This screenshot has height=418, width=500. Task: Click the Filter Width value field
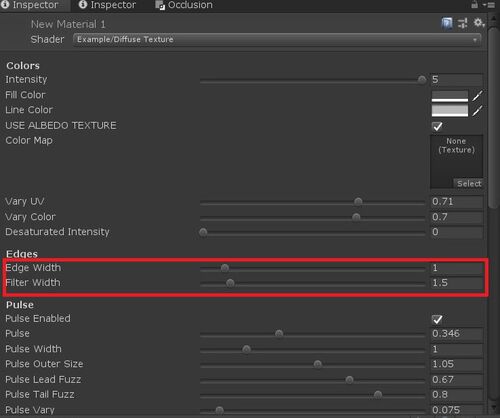click(x=456, y=283)
